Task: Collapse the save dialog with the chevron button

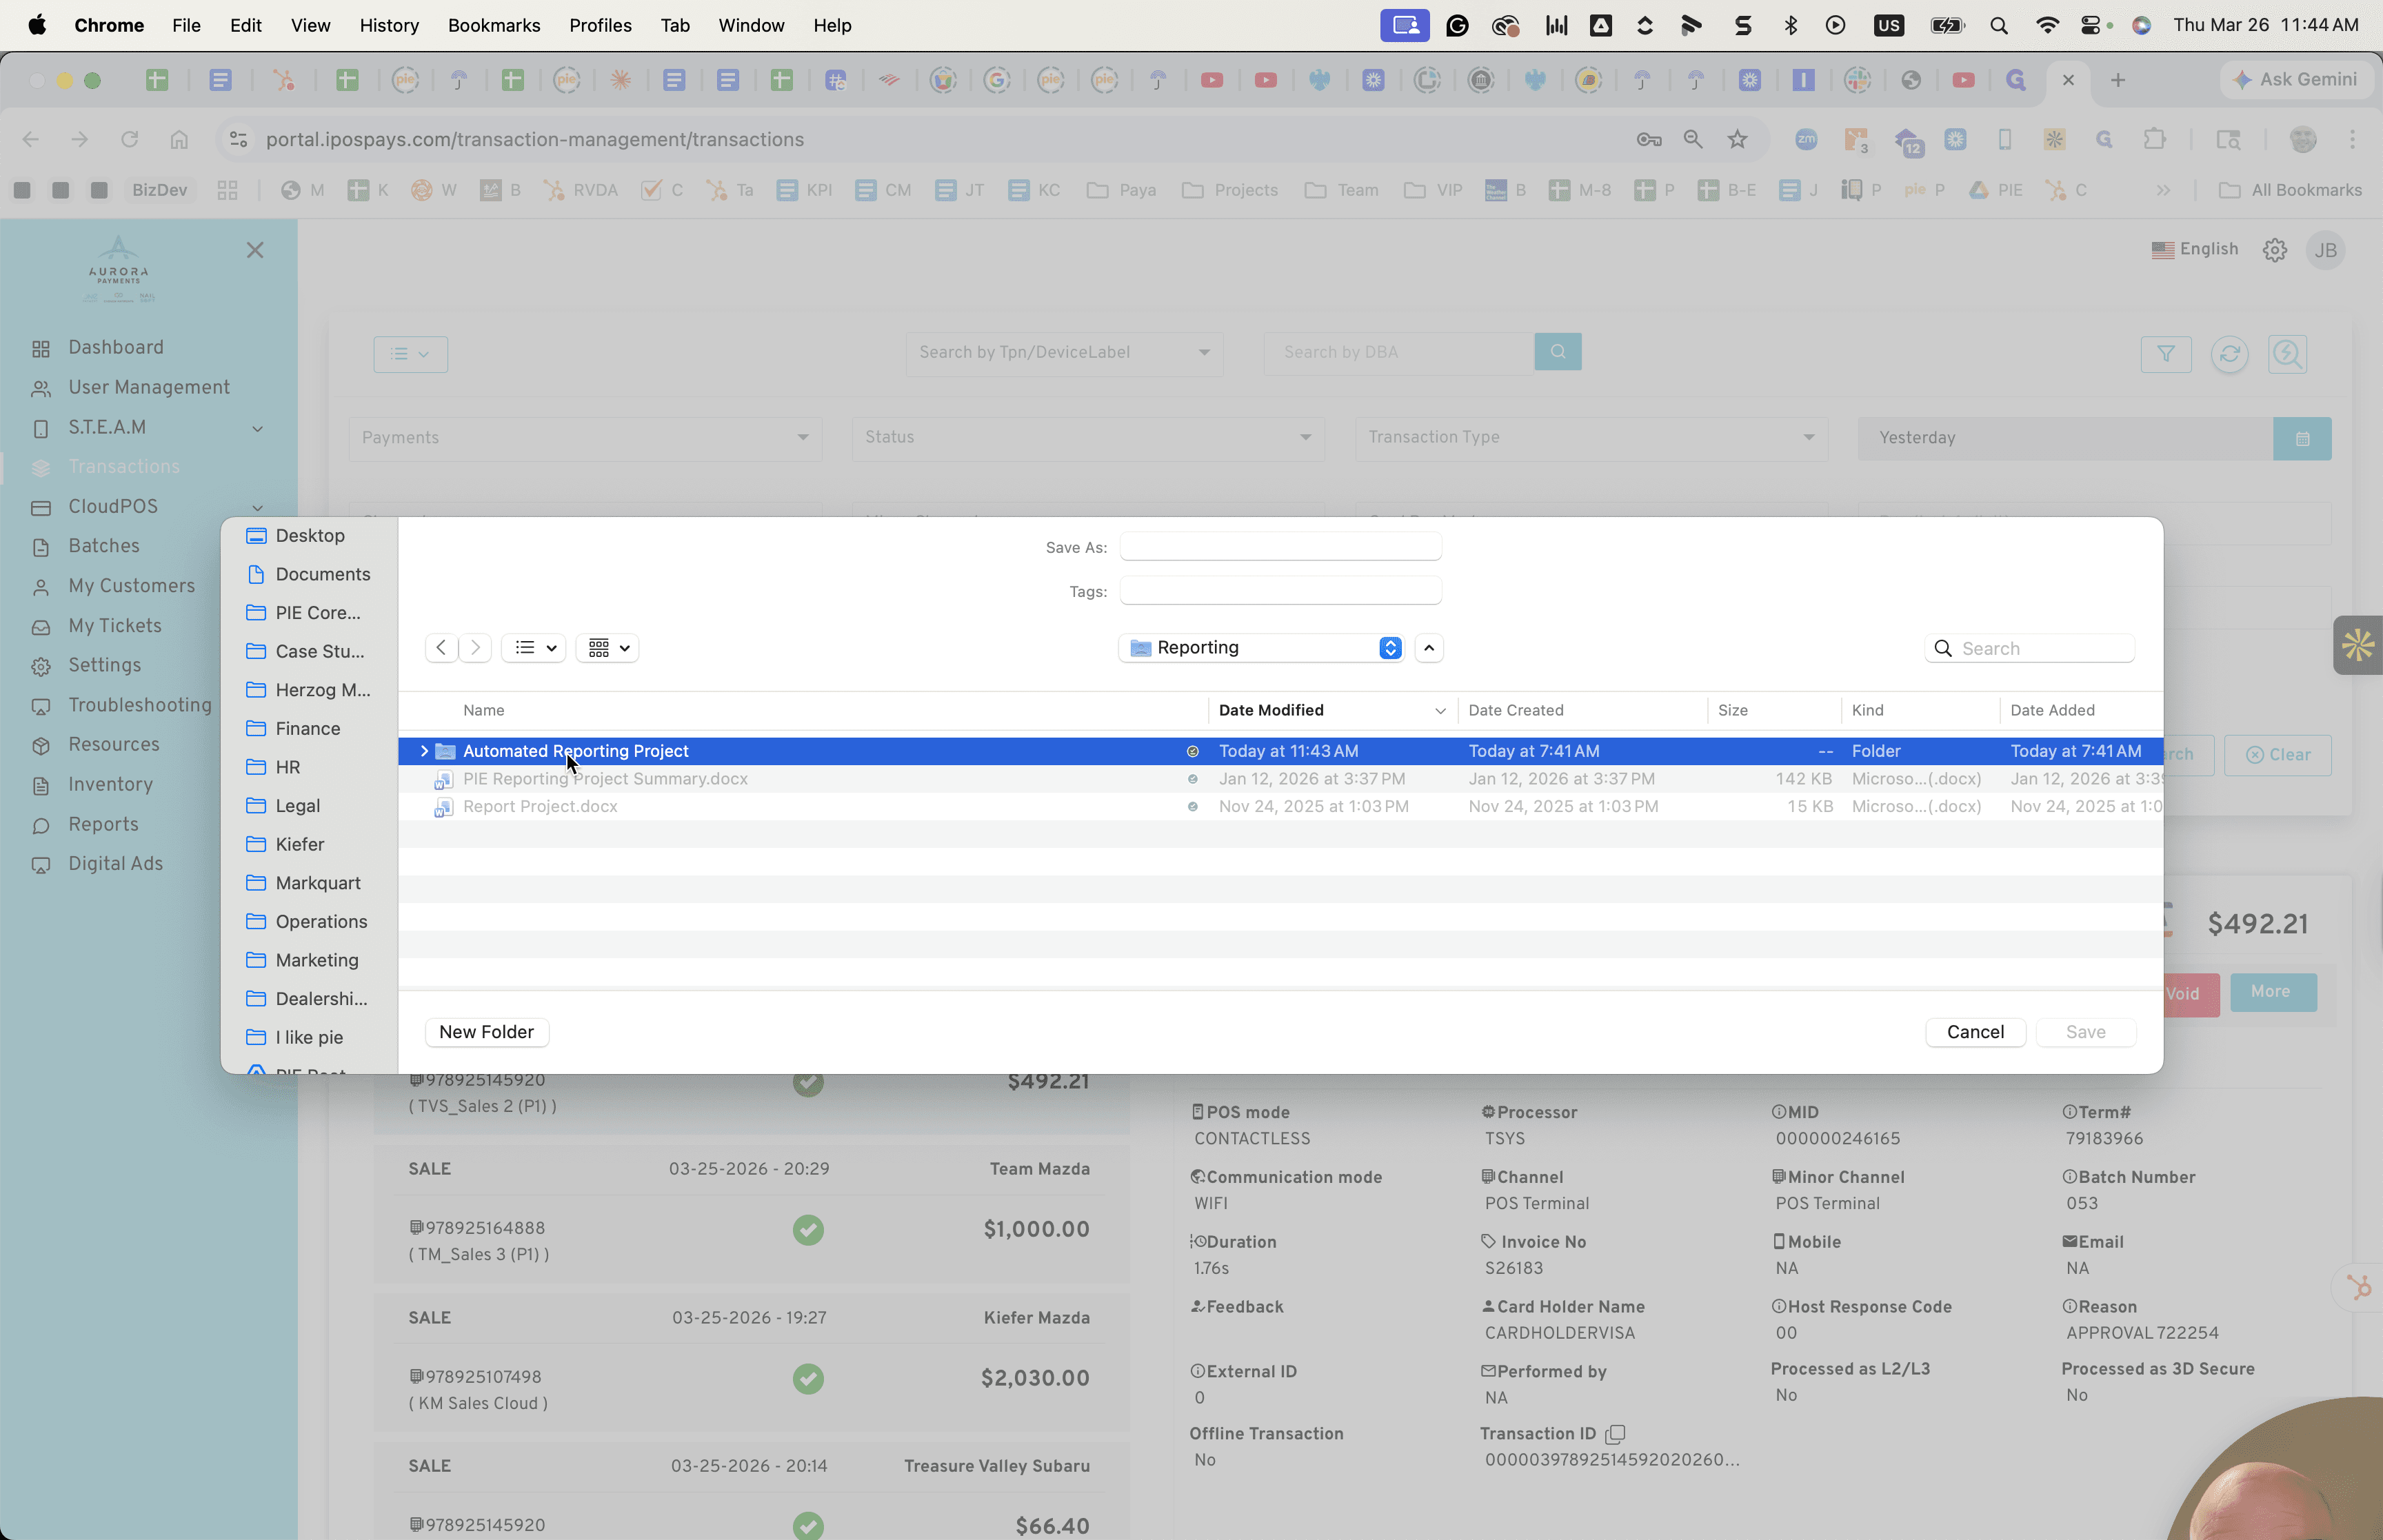Action: (x=1429, y=648)
